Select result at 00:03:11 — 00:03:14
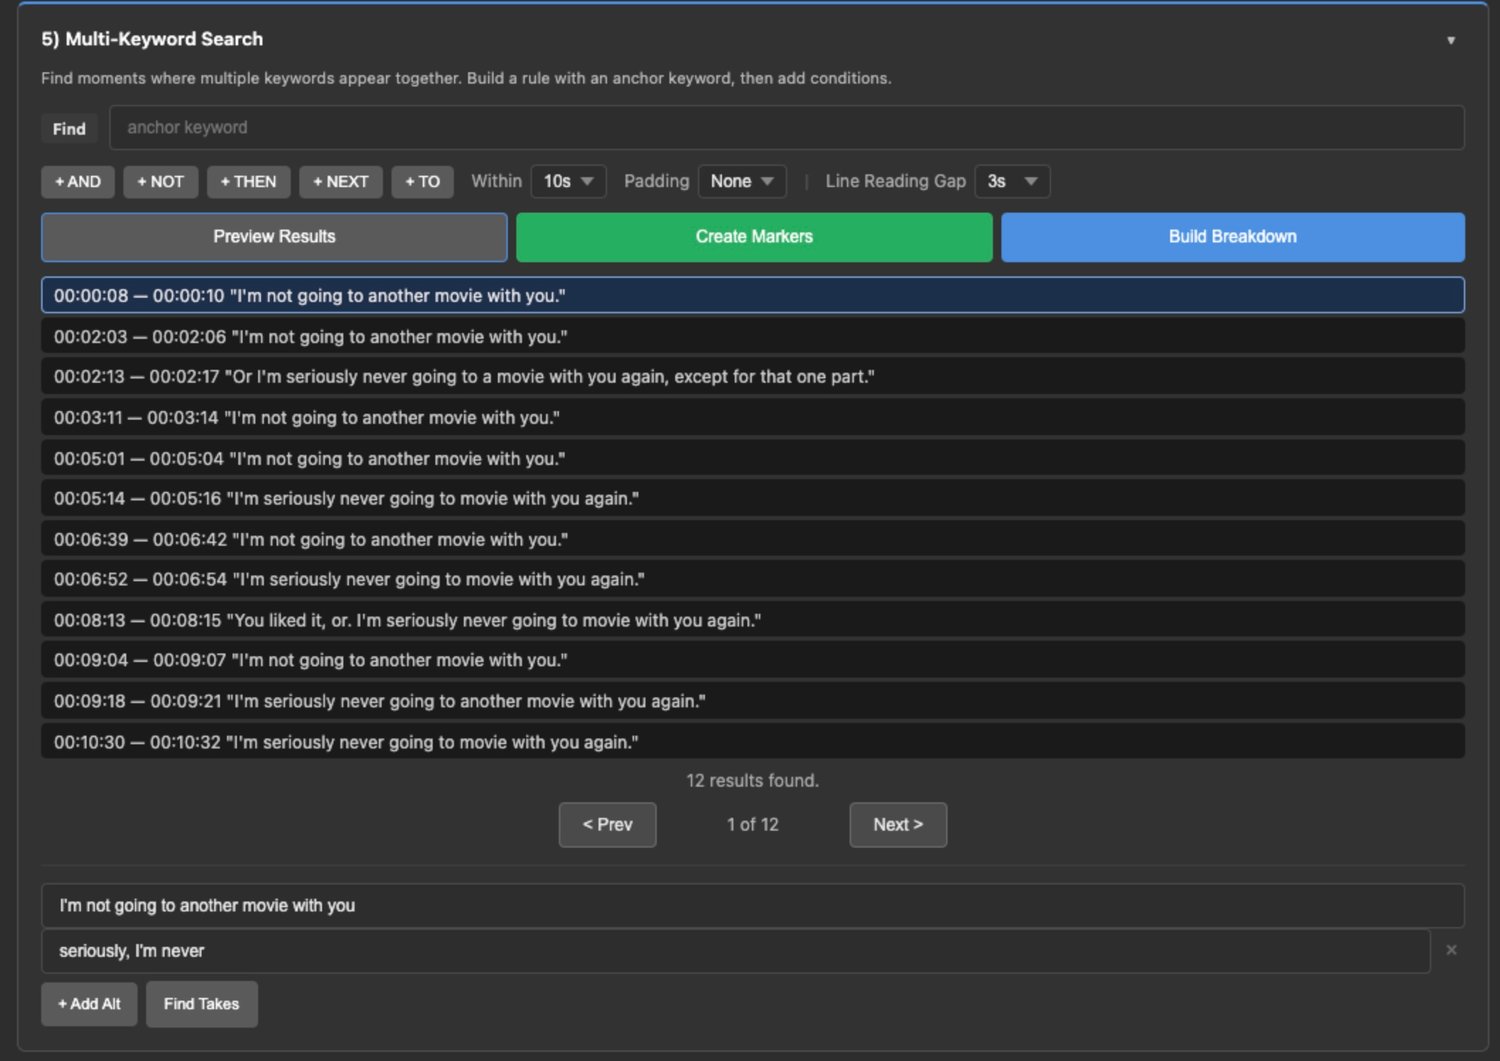The height and width of the screenshot is (1061, 1500). point(753,418)
